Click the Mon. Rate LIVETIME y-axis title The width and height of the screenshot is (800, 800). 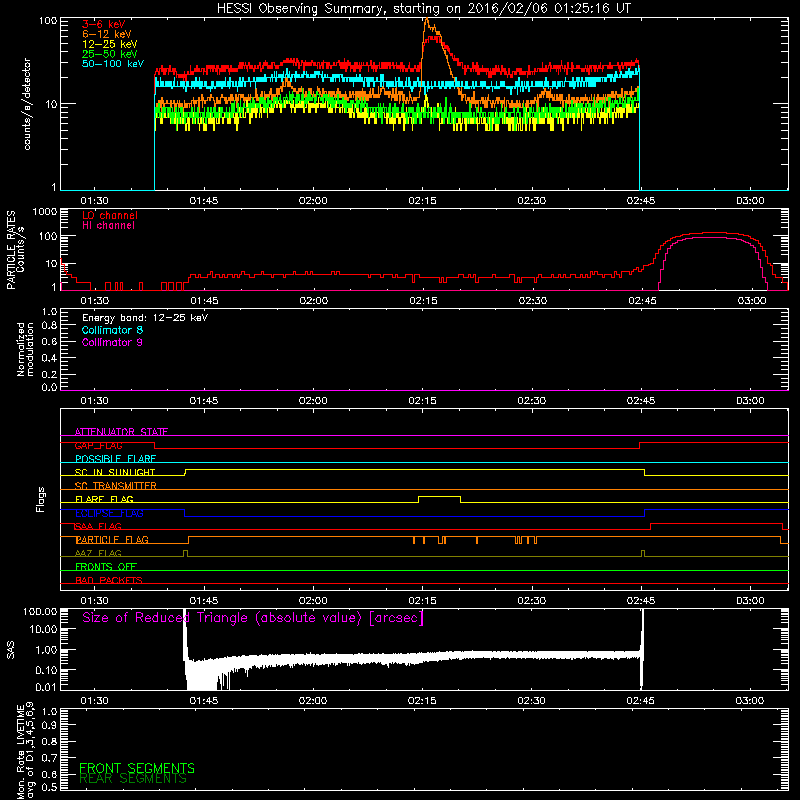pyautogui.click(x=25, y=751)
